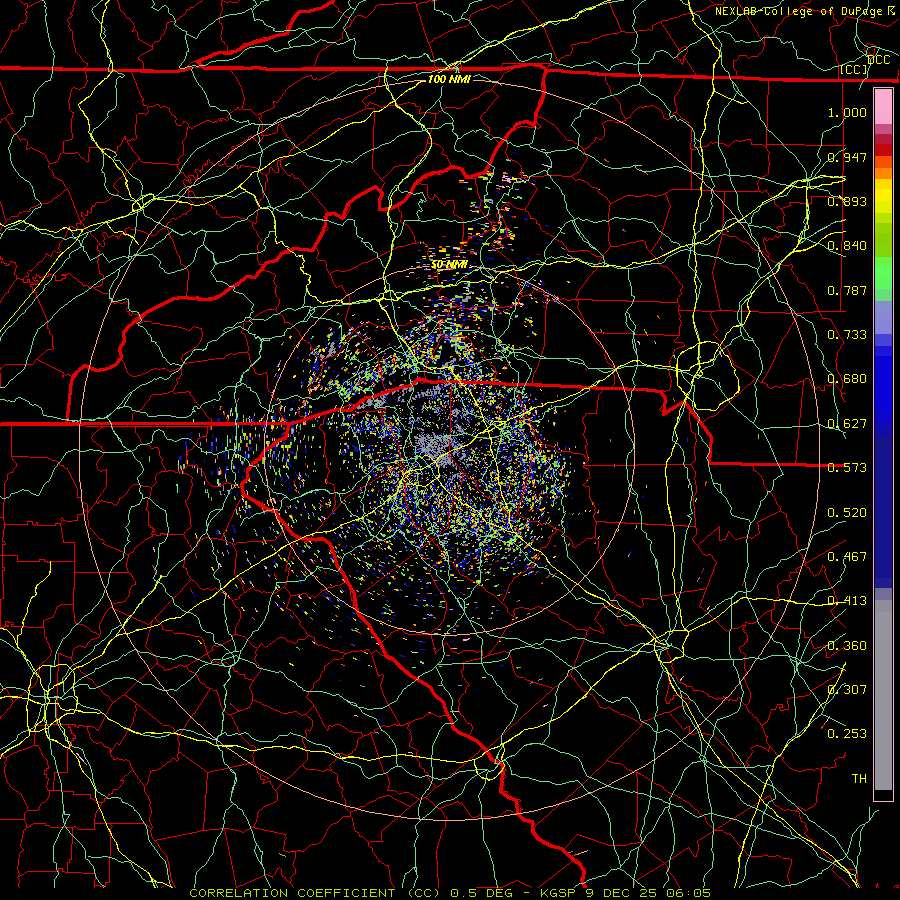Select the 1.000 scale value
This screenshot has width=900, height=900.
point(847,112)
